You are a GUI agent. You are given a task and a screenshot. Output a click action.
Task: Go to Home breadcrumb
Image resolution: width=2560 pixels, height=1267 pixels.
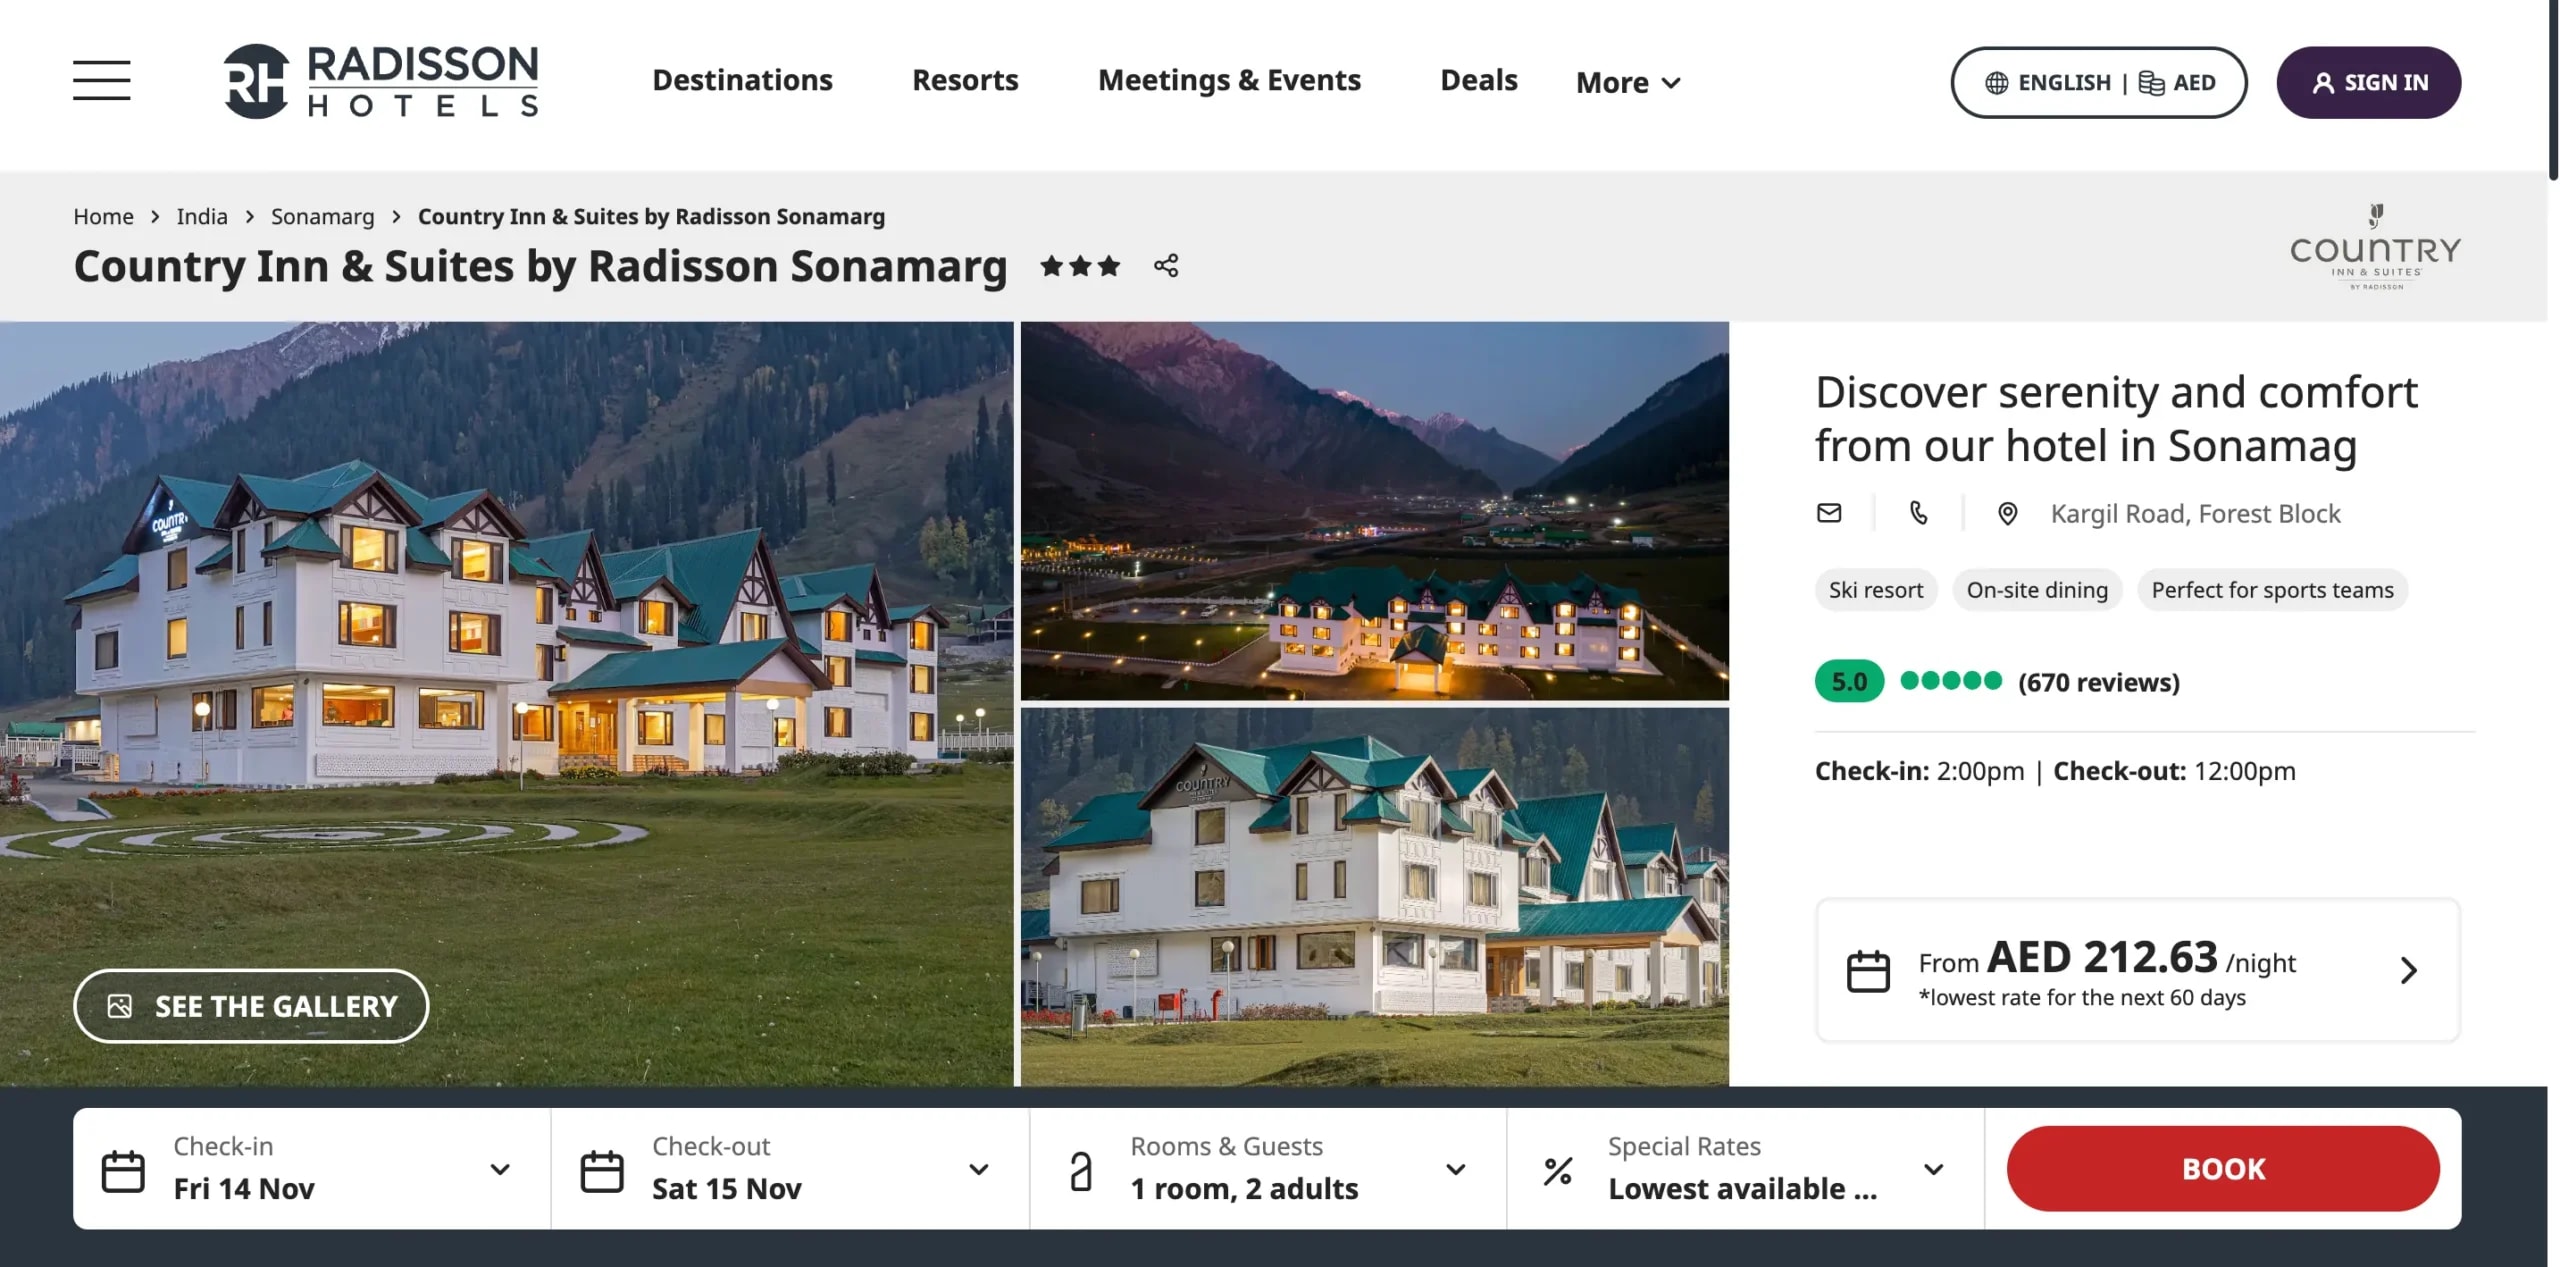103,216
